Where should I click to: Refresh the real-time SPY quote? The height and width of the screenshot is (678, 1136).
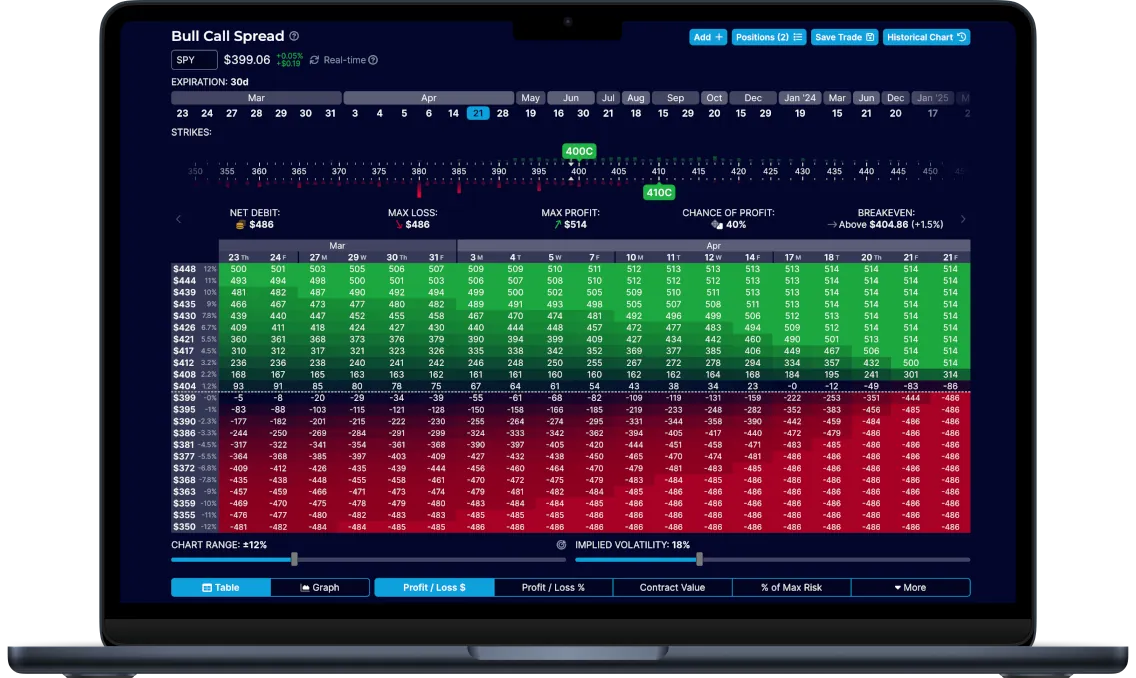coord(313,60)
